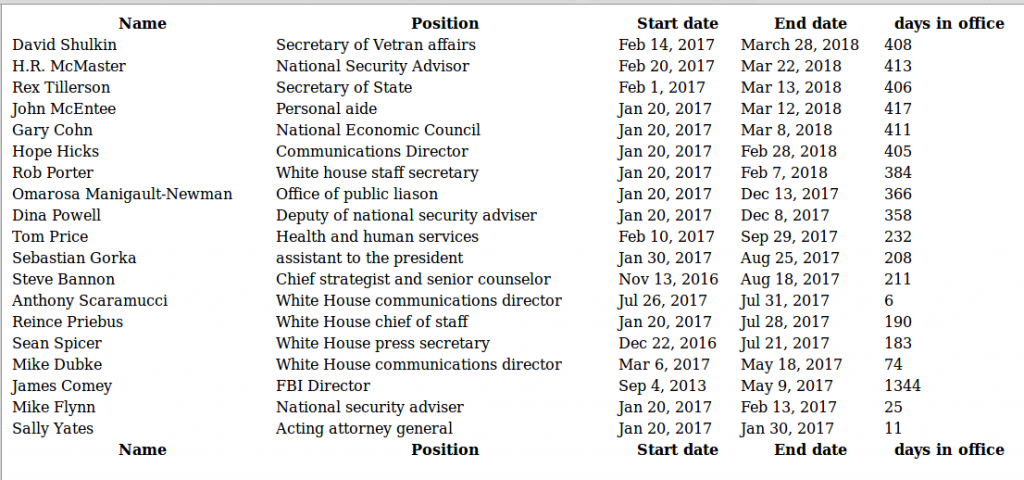Image resolution: width=1024 pixels, height=480 pixels.
Task: Click the Secretary of State position cell
Action: pos(344,88)
